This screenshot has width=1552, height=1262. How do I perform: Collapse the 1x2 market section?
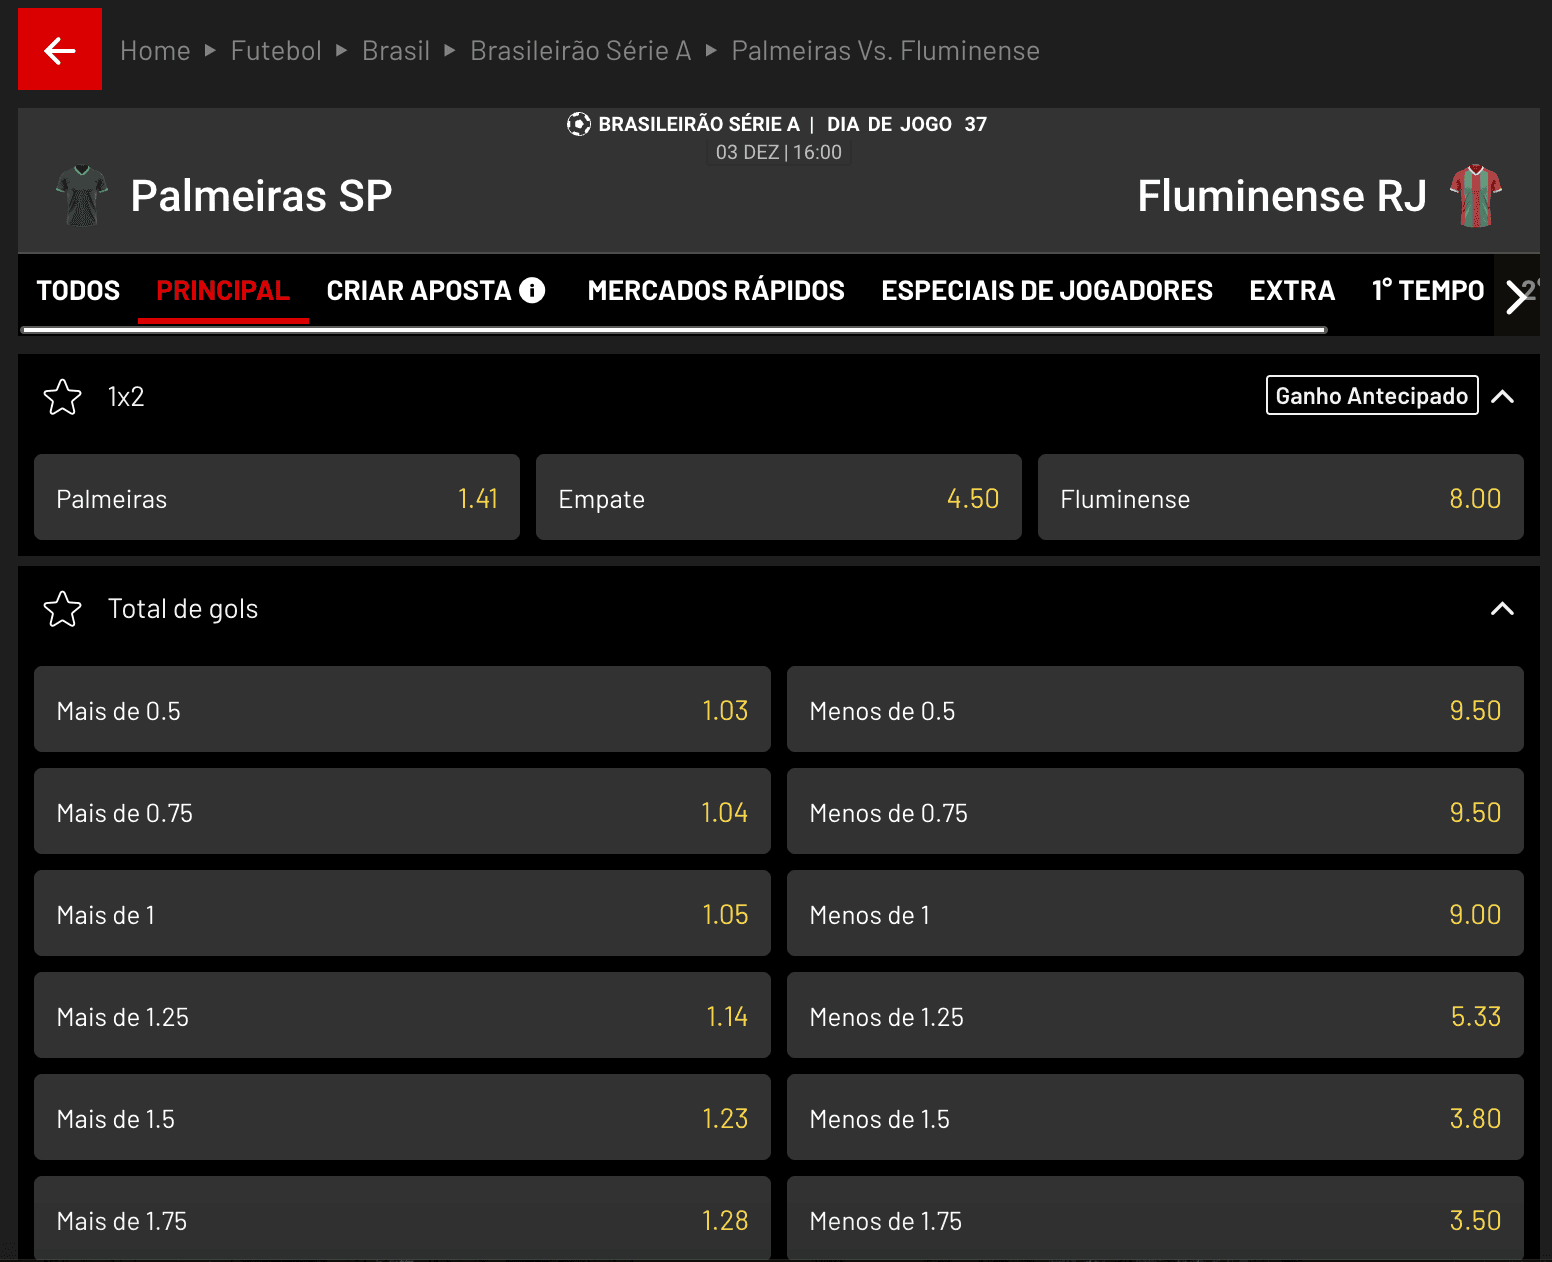[x=1502, y=397]
